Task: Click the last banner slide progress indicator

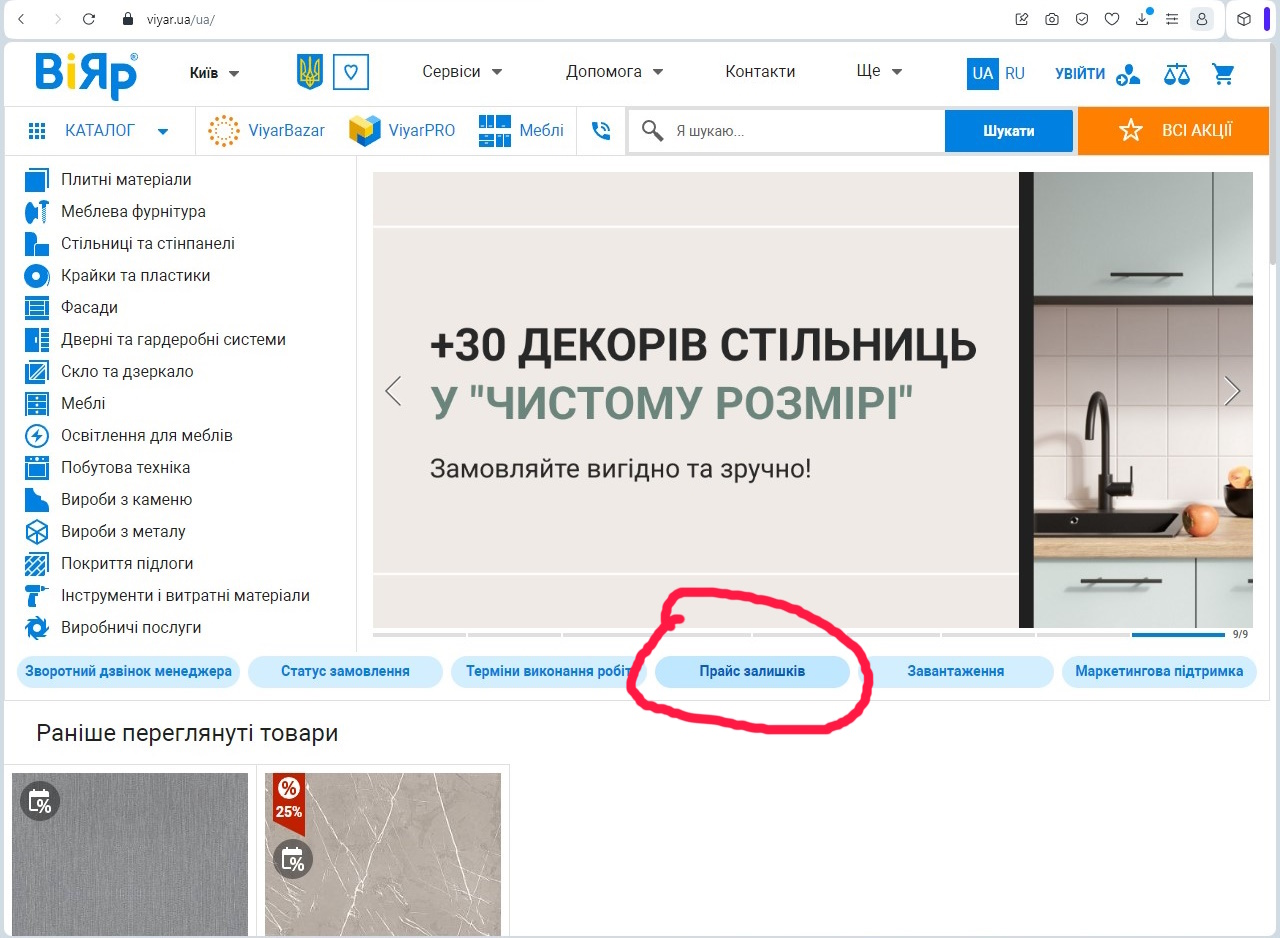Action: [x=1178, y=634]
